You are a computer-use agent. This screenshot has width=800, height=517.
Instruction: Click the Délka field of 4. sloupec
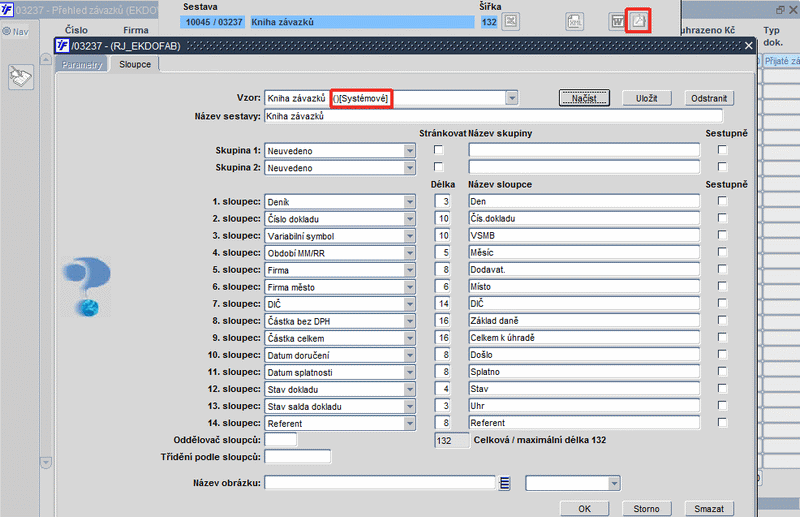click(x=442, y=252)
